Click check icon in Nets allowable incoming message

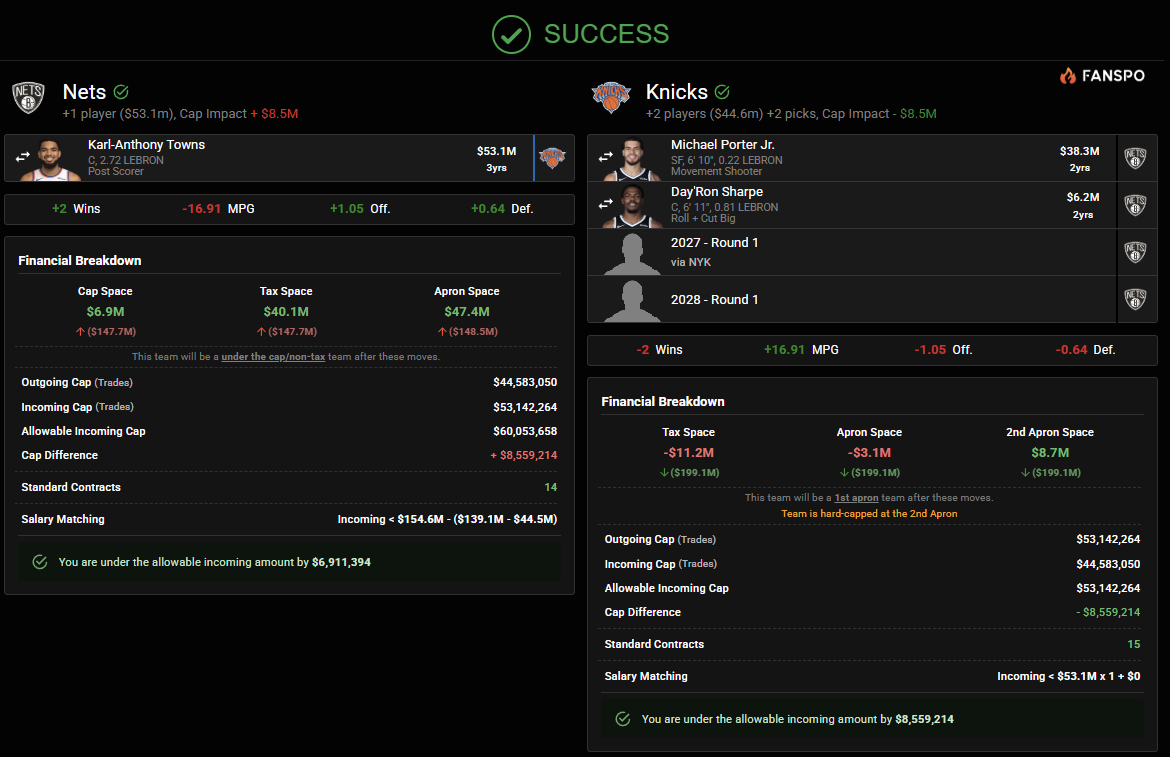click(40, 562)
